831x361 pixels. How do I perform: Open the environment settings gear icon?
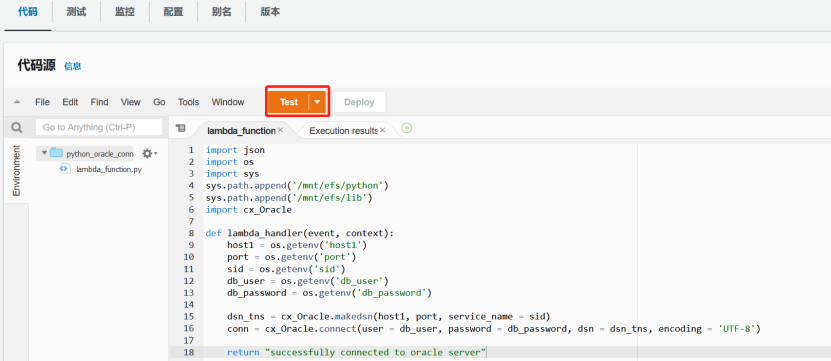tap(149, 154)
